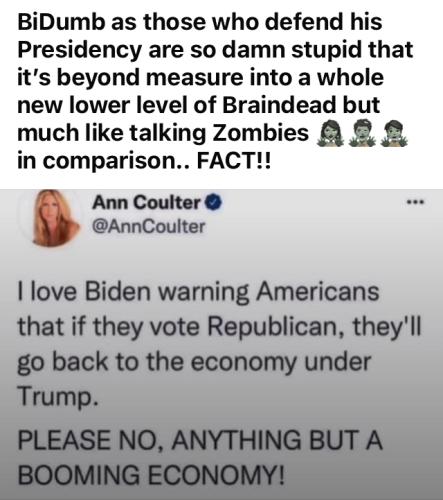This screenshot has width=443, height=500.
Task: Click the word BiDumb in caption
Action: click(61, 22)
